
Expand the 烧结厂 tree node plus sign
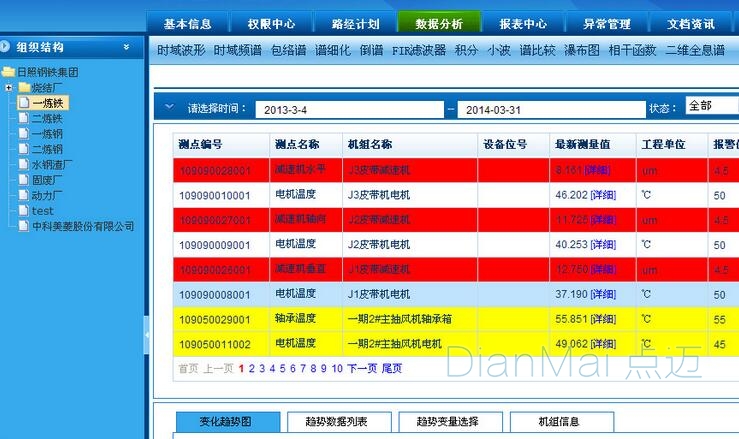(8, 88)
